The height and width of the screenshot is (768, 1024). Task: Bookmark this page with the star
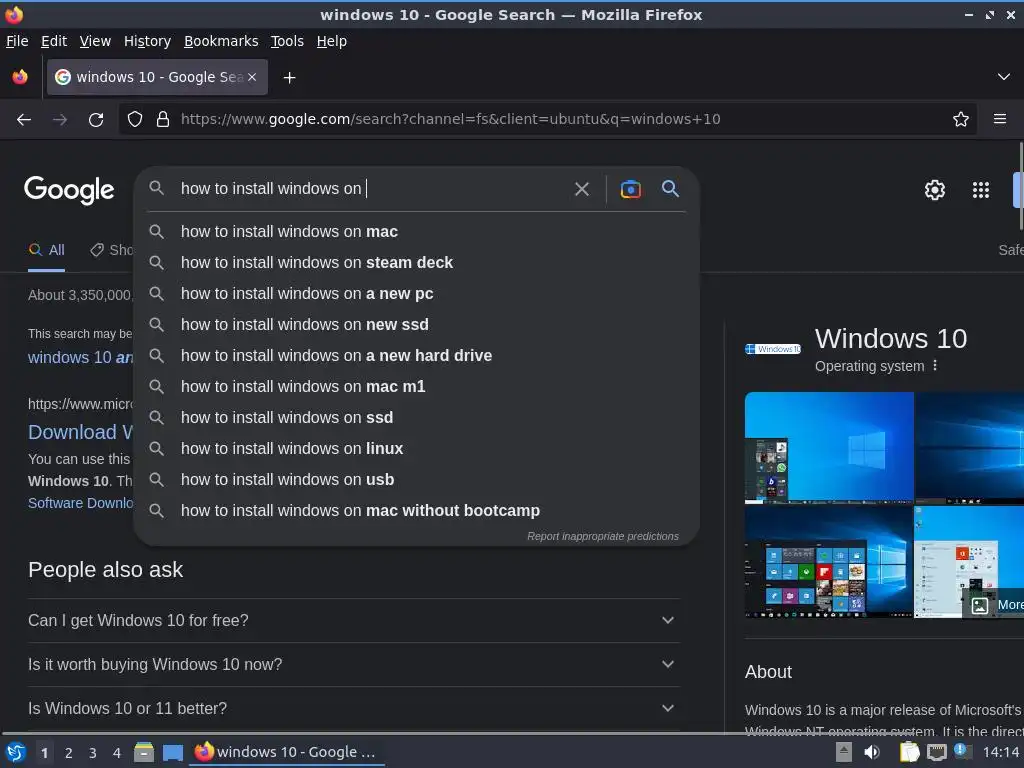961,119
